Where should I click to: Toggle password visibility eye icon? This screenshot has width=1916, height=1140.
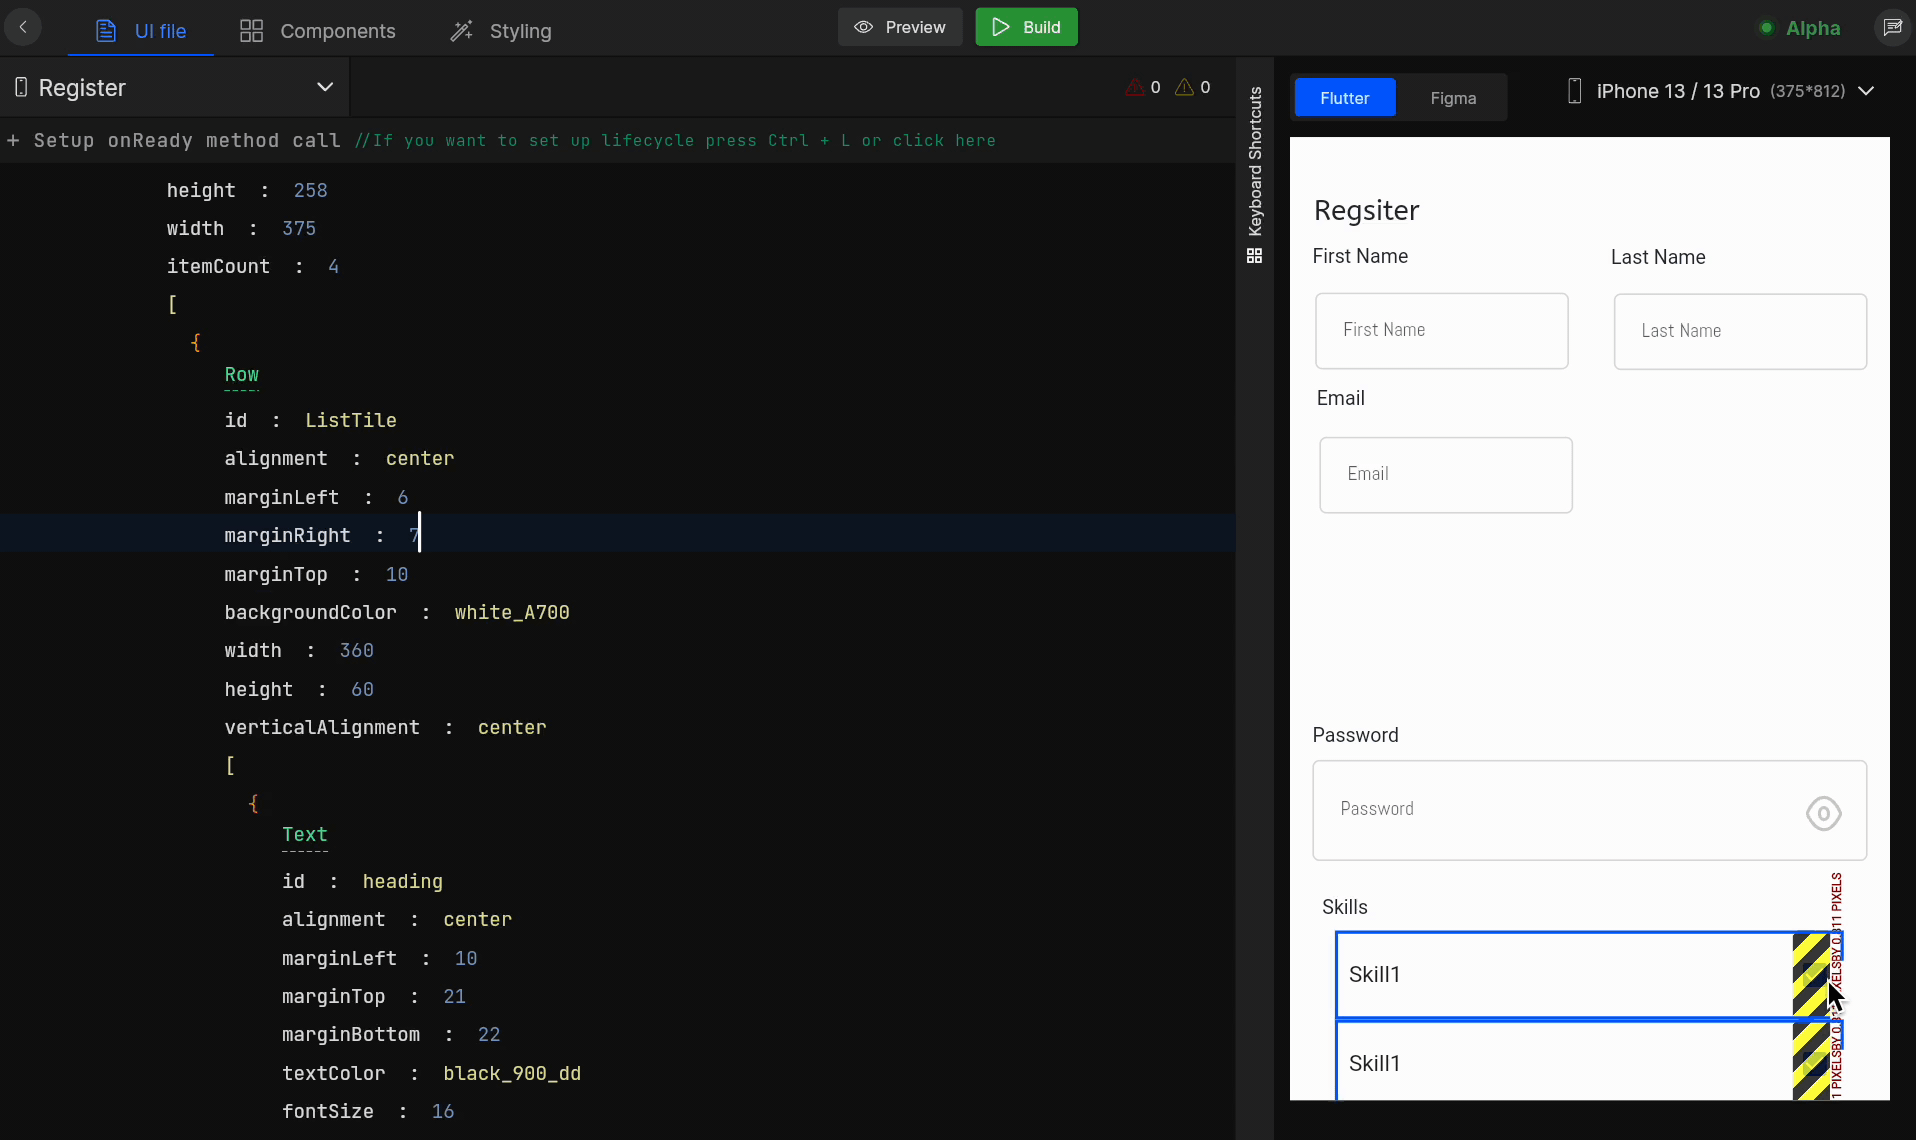point(1823,813)
